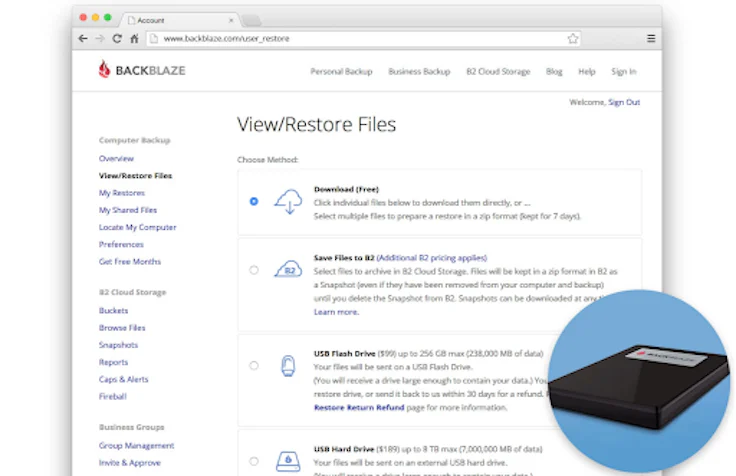736x476 pixels.
Task: Open My Restores sidebar link
Action: pyautogui.click(x=122, y=193)
